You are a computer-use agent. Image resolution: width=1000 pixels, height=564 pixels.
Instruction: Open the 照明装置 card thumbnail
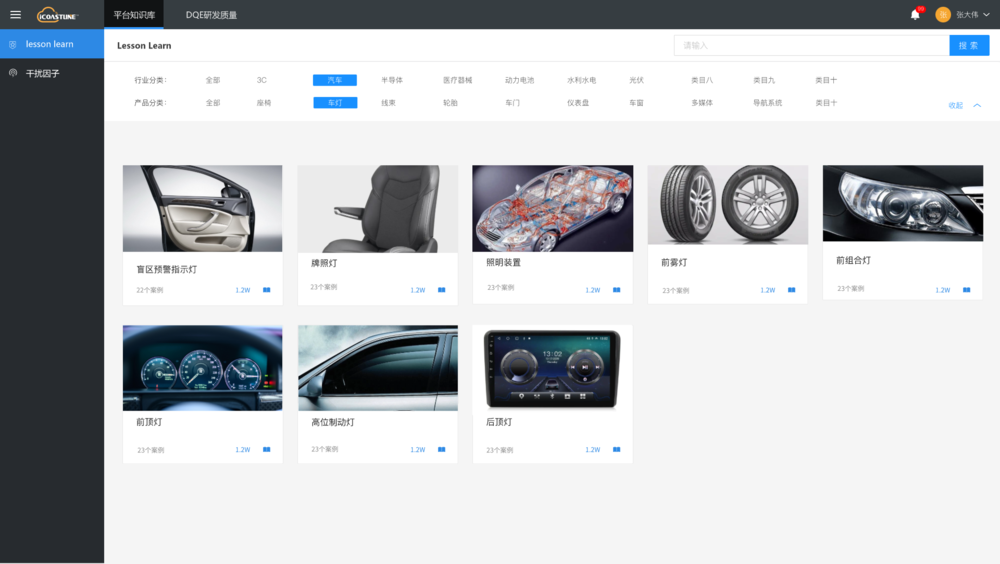pyautogui.click(x=552, y=209)
